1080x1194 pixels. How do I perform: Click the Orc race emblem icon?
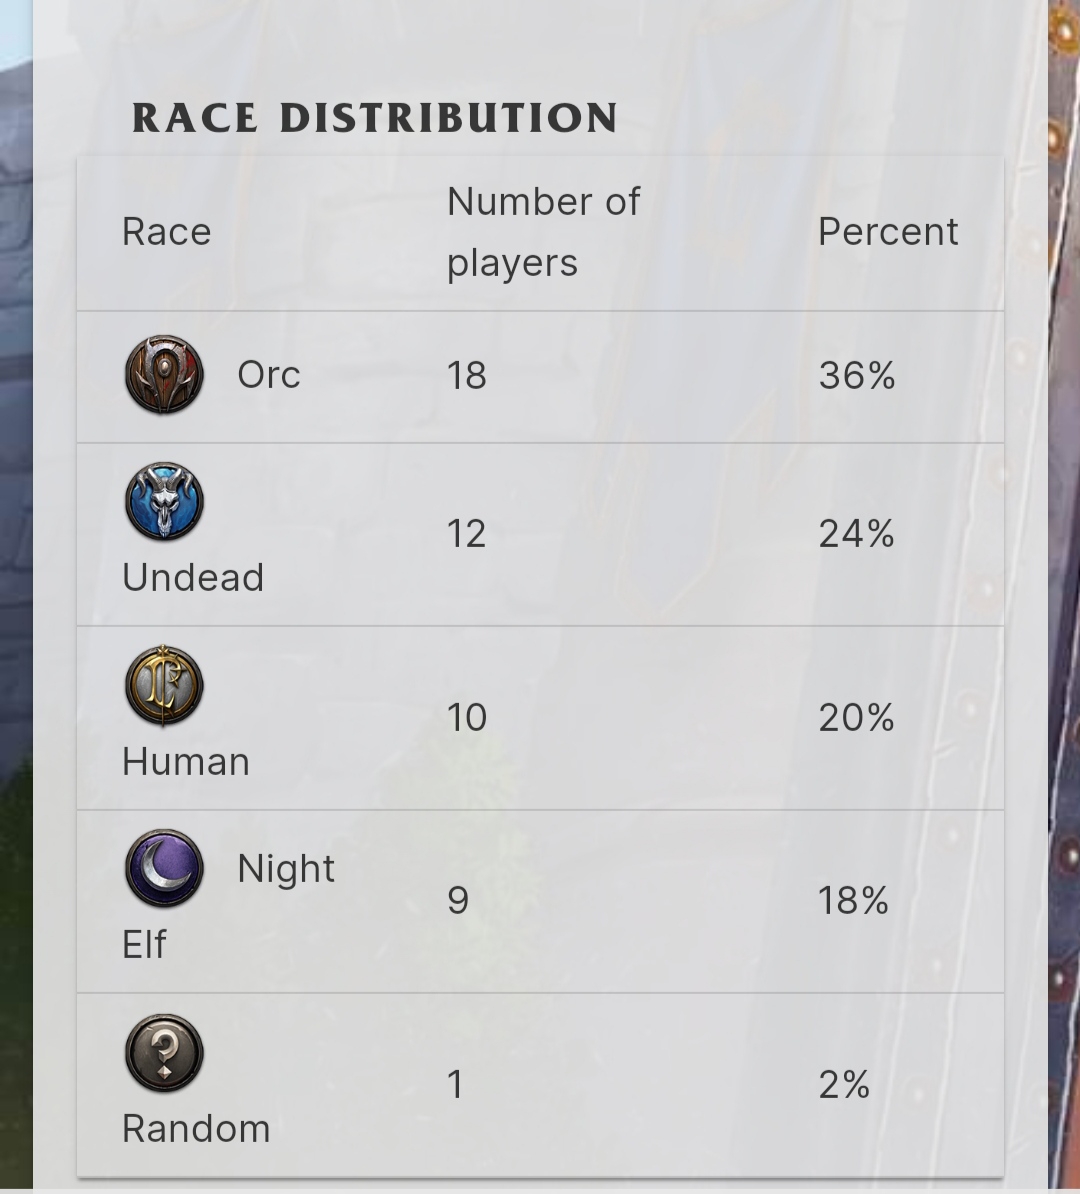click(x=165, y=375)
